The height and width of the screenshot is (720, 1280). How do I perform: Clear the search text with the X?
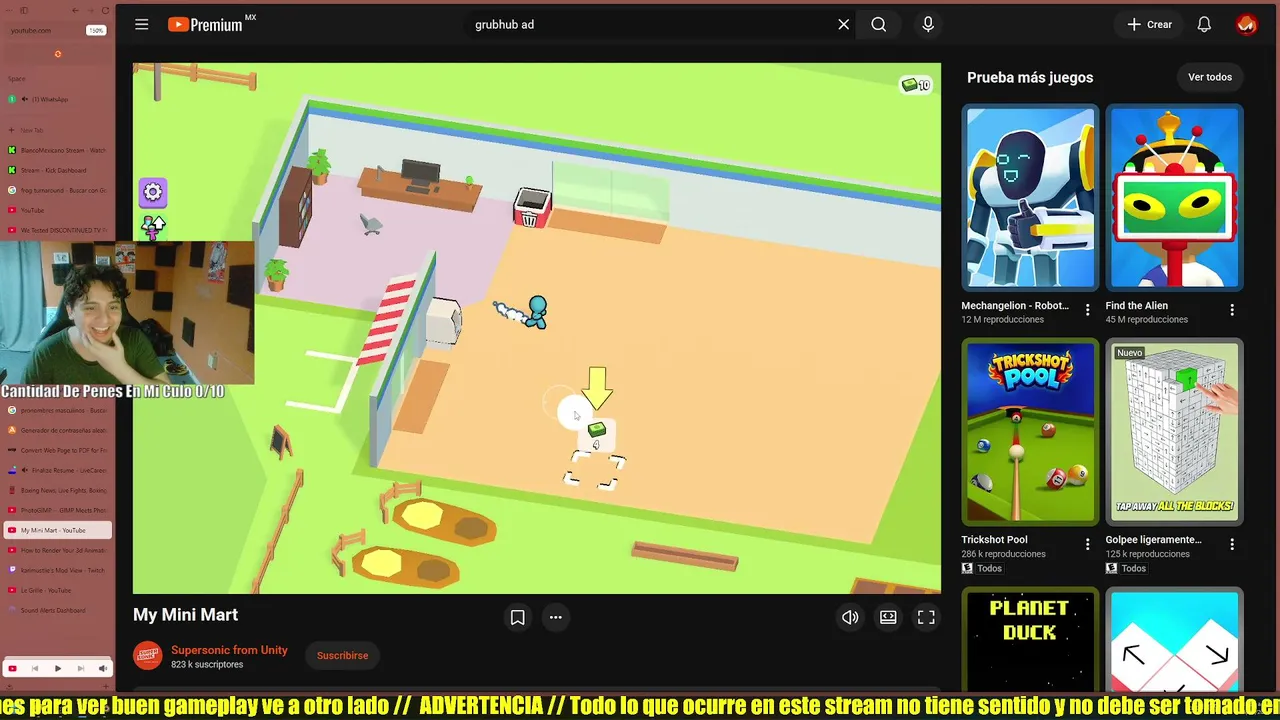[x=844, y=25]
